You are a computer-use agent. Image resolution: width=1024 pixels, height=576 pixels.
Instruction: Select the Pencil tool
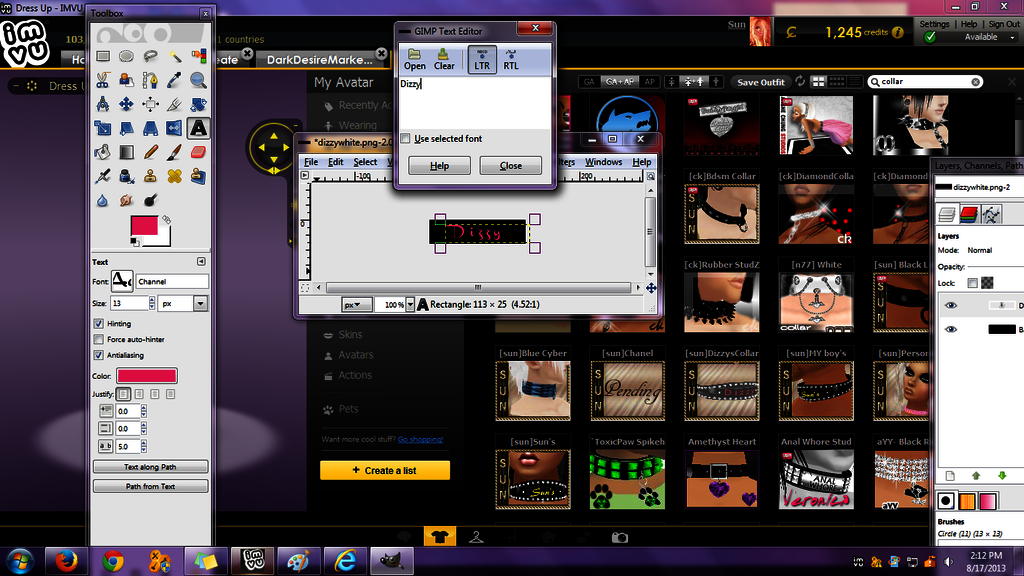pyautogui.click(x=150, y=152)
